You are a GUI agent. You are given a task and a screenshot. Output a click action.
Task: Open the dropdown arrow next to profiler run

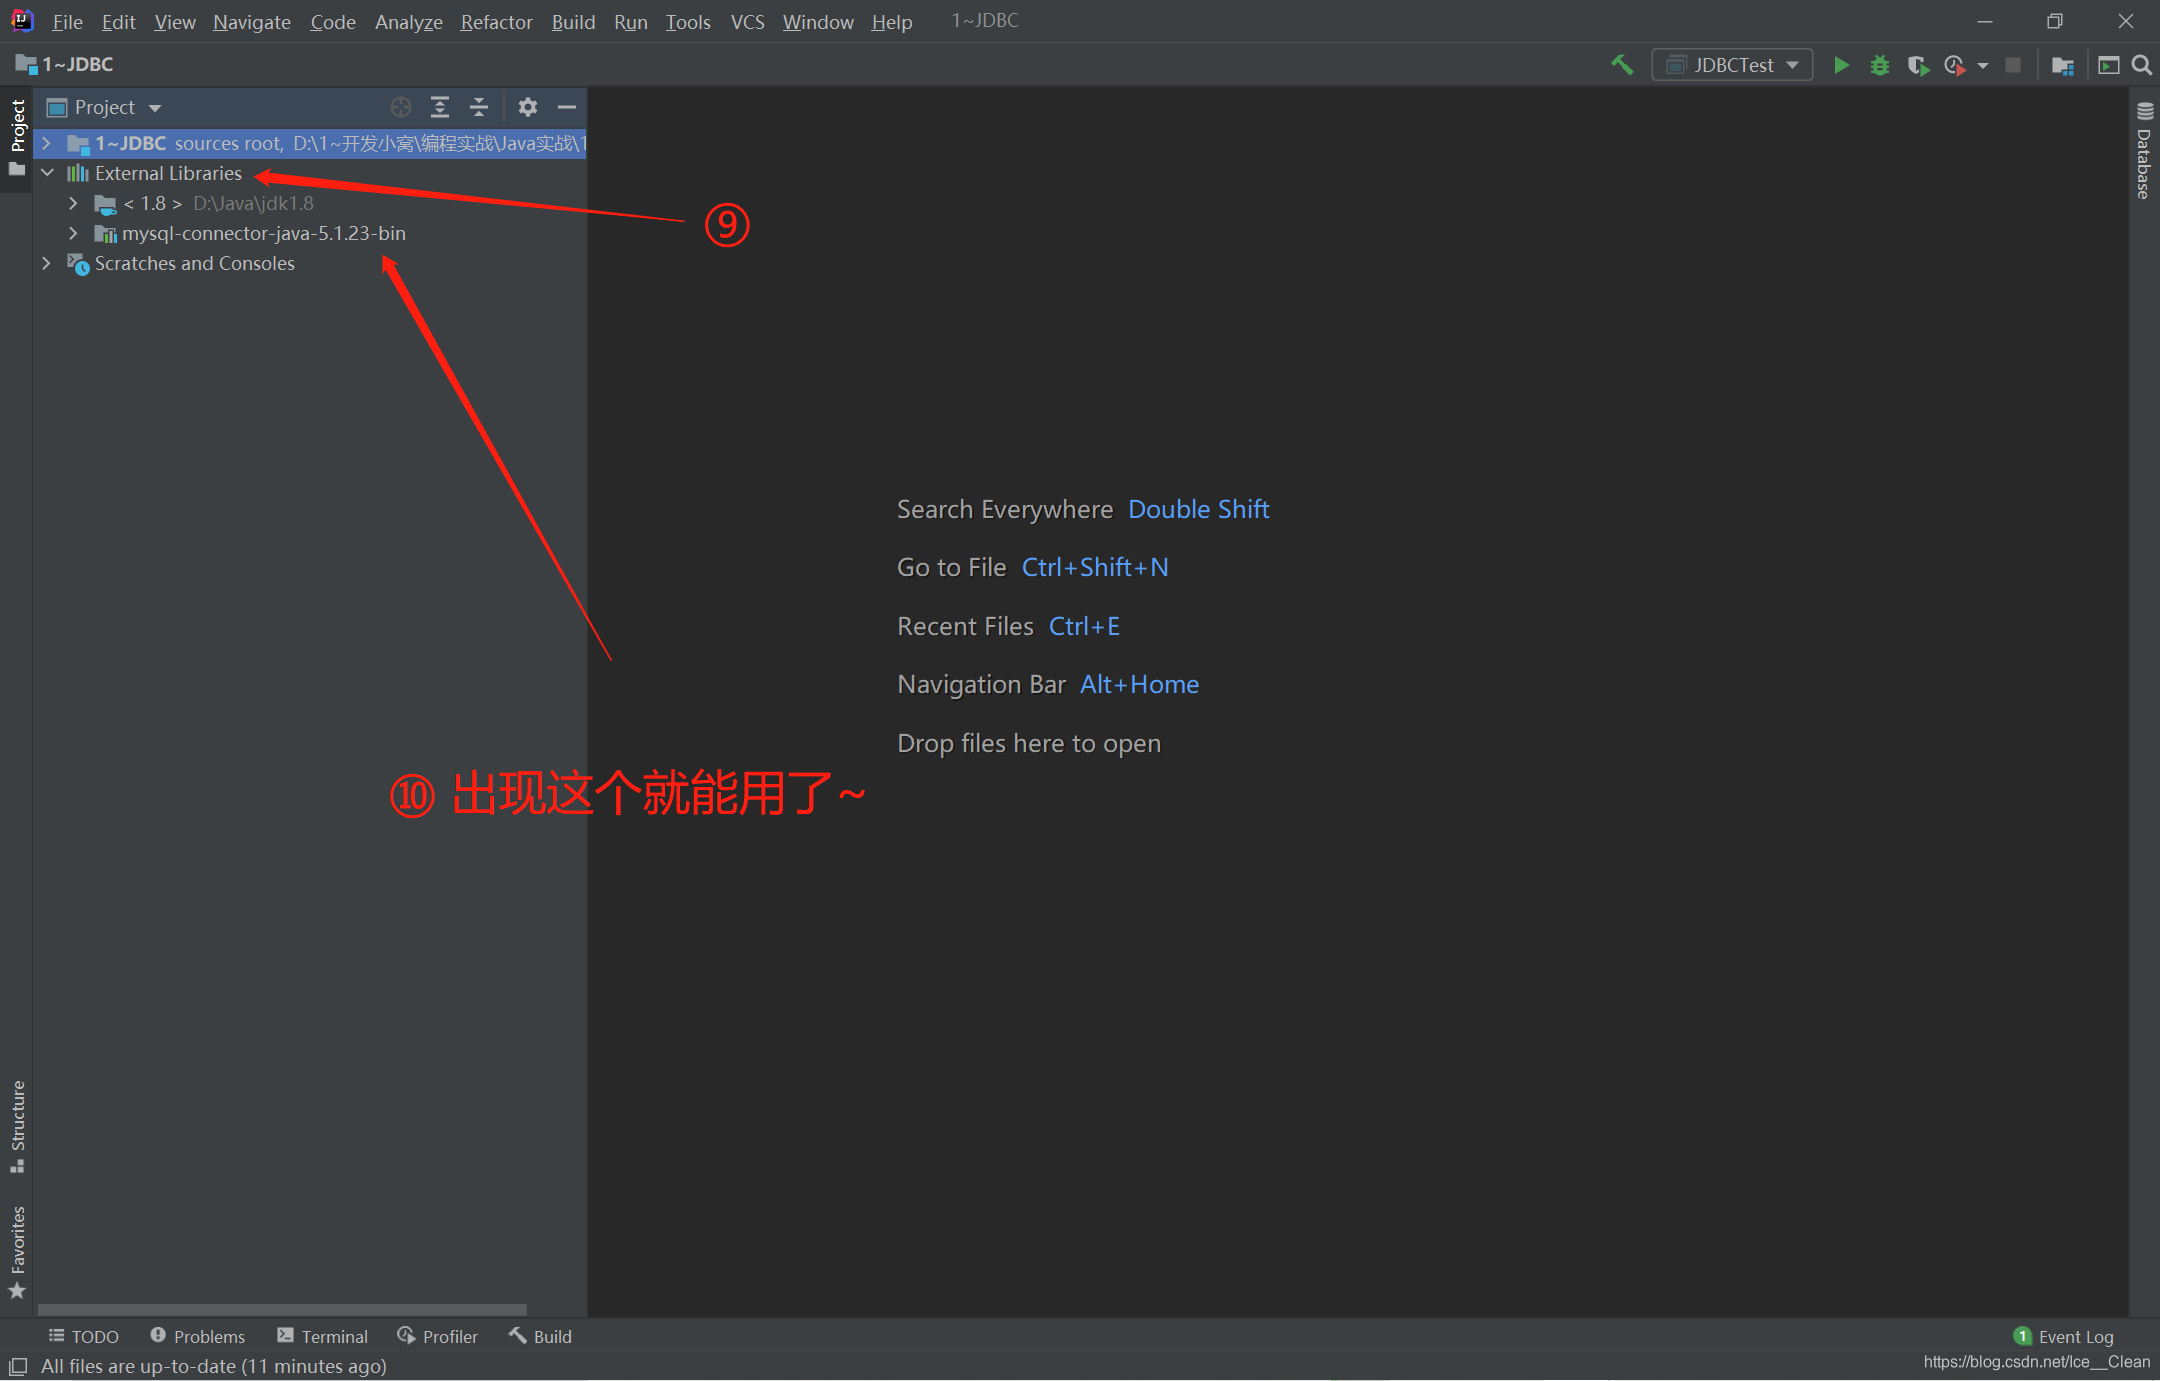[1983, 65]
